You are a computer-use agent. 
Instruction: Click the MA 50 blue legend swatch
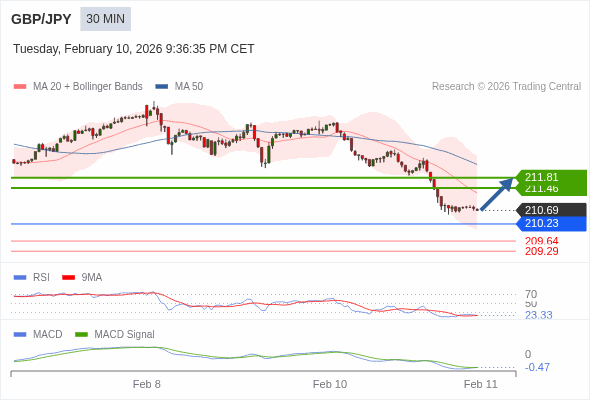click(162, 87)
